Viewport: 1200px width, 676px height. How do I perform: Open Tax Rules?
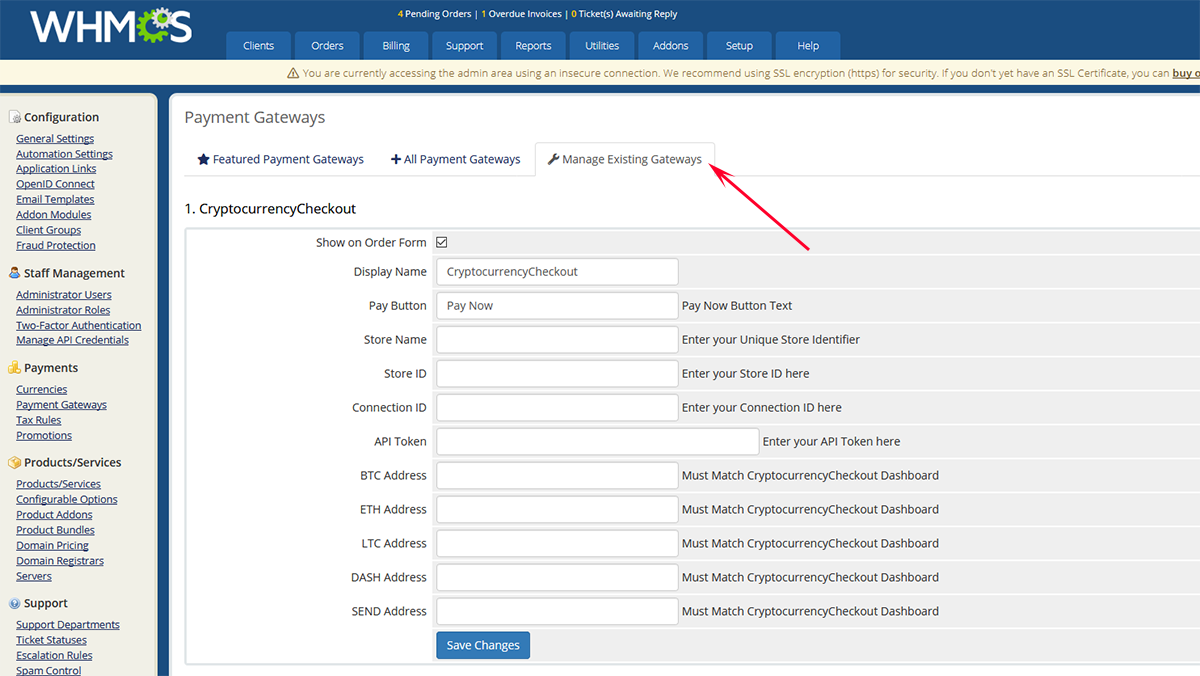(x=38, y=420)
